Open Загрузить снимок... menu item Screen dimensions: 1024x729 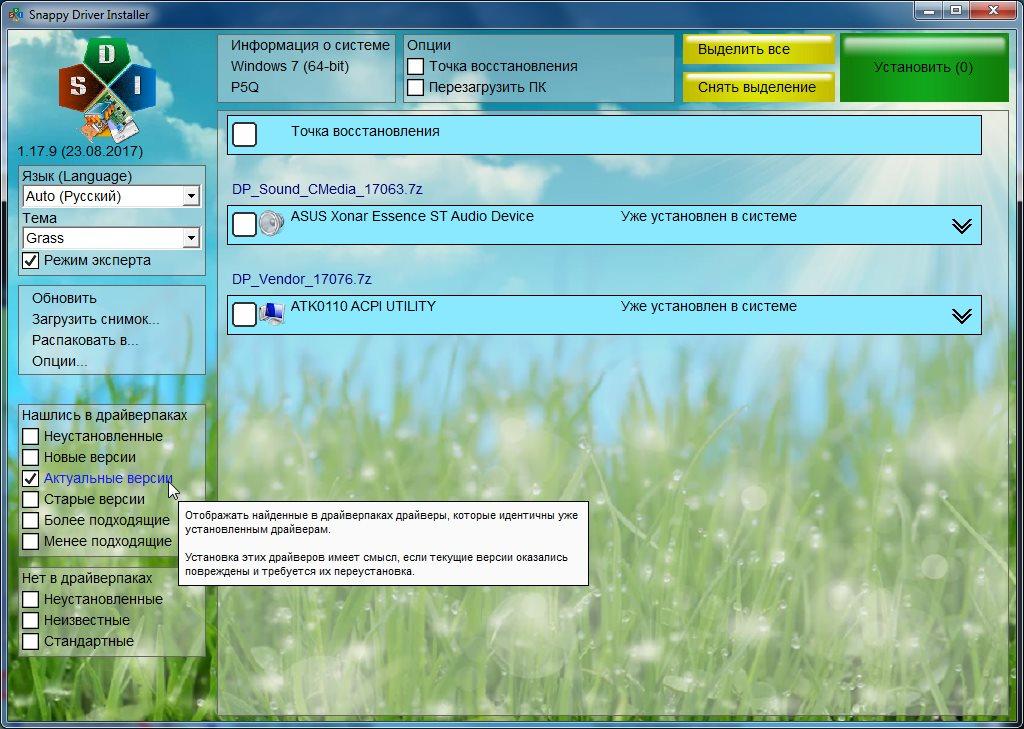[x=95, y=319]
